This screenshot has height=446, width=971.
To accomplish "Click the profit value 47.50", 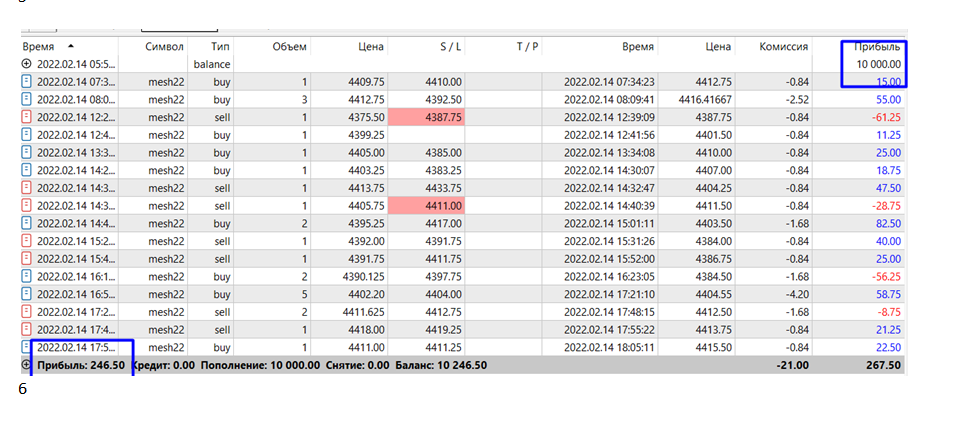I will pyautogui.click(x=889, y=188).
